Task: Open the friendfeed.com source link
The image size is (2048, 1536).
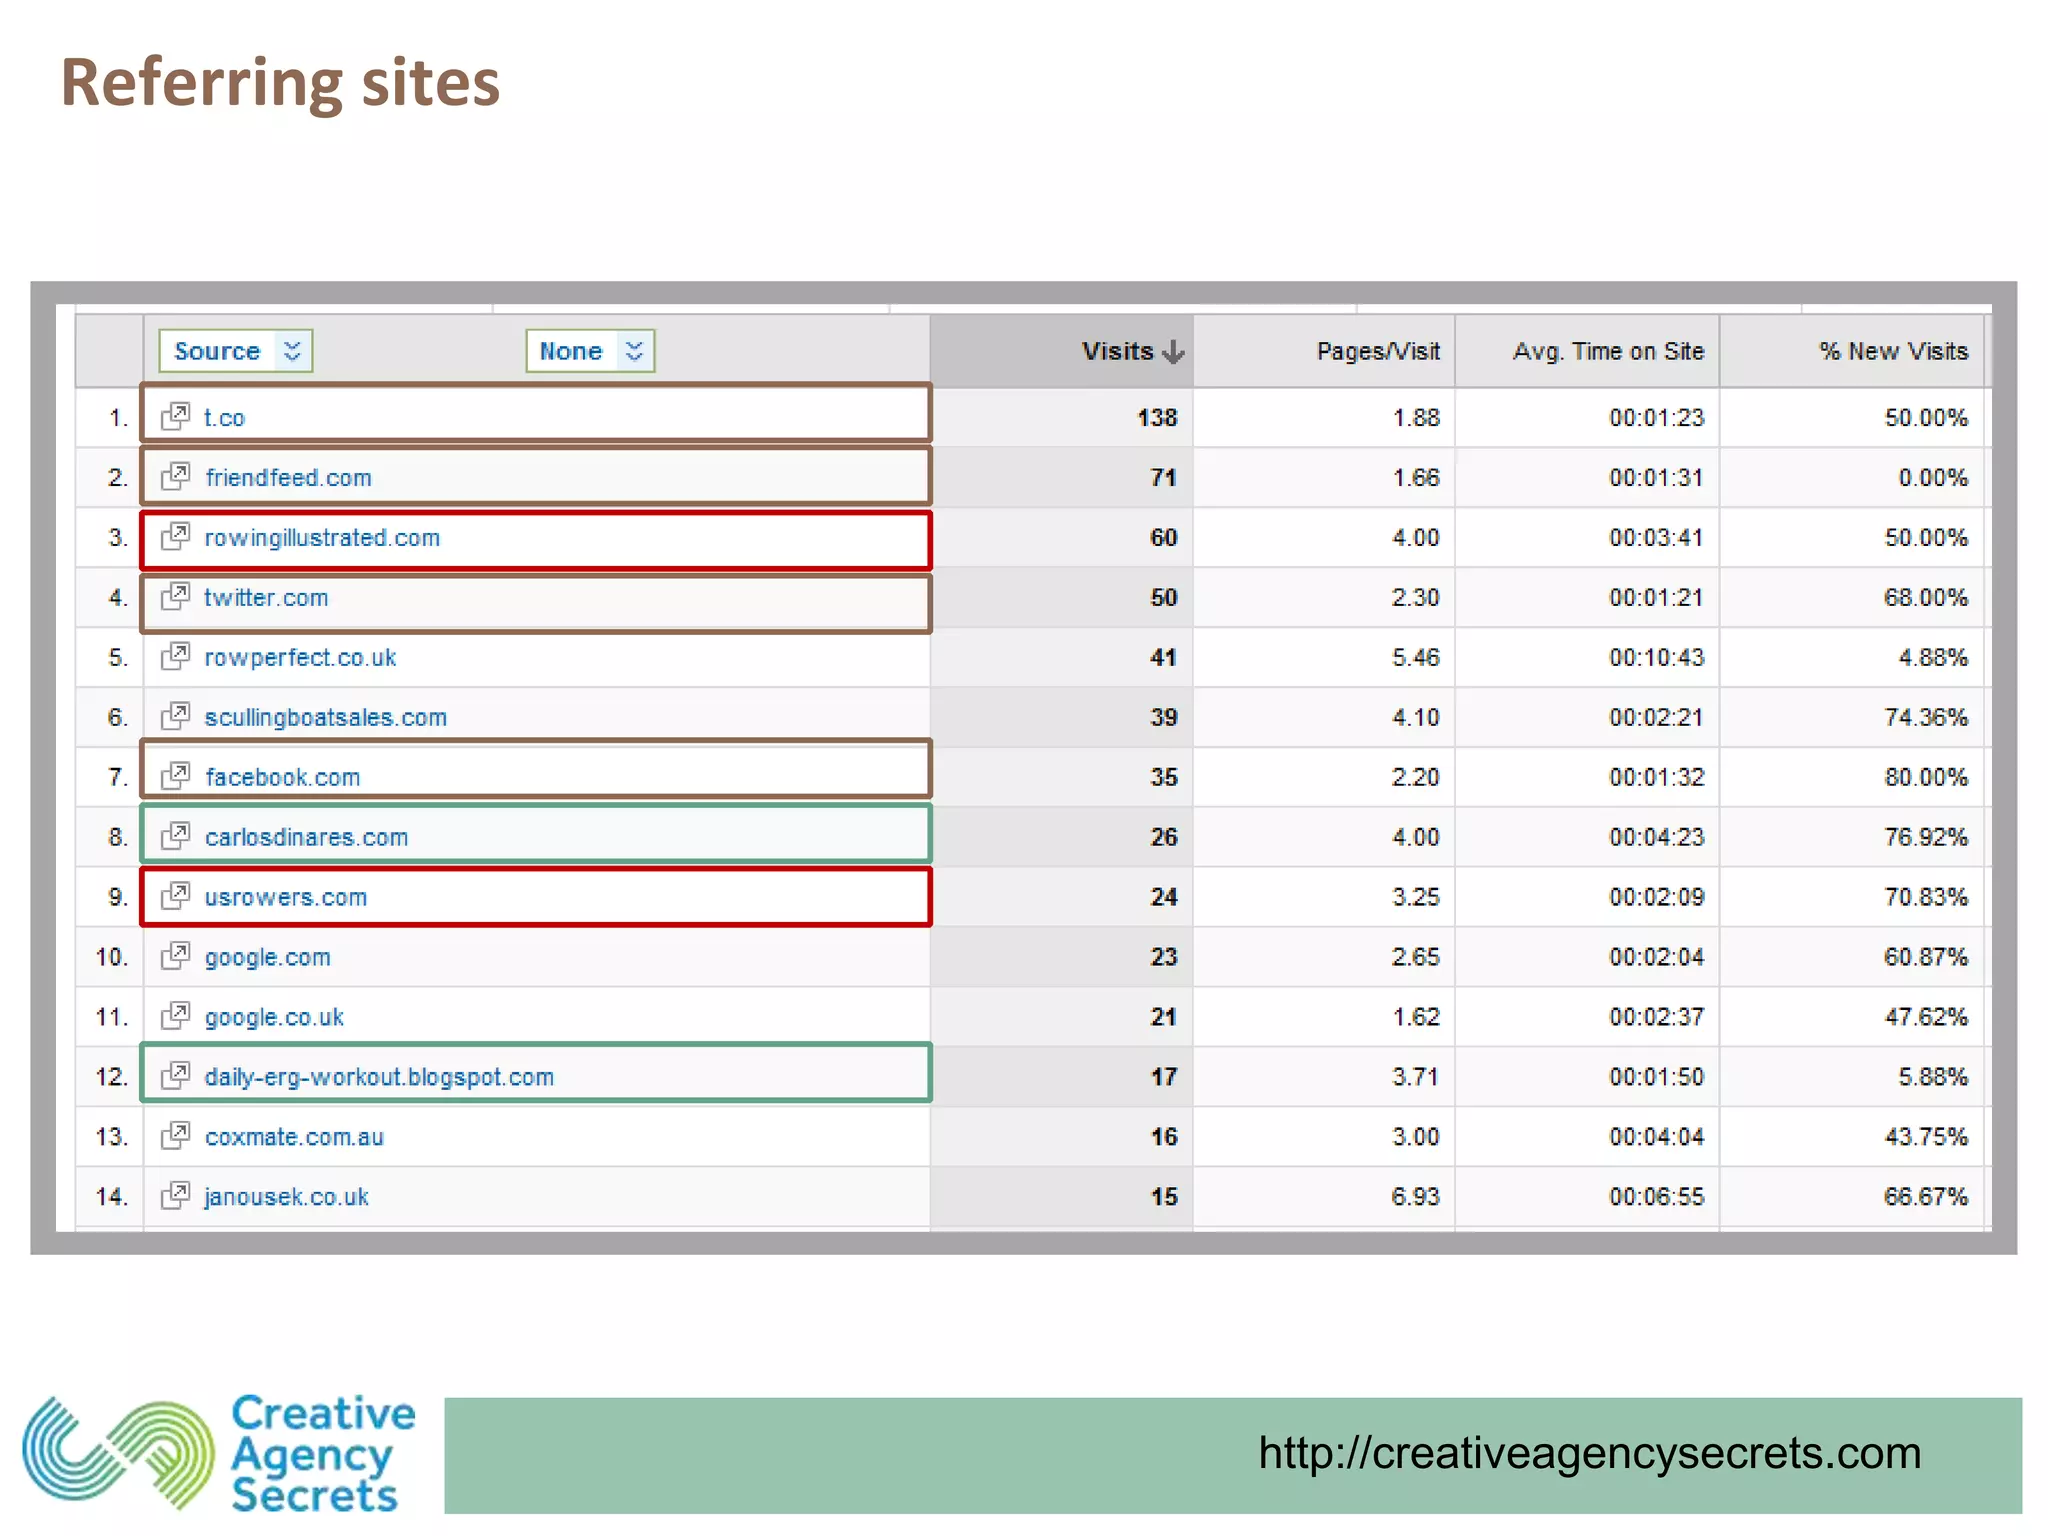Action: (288, 478)
